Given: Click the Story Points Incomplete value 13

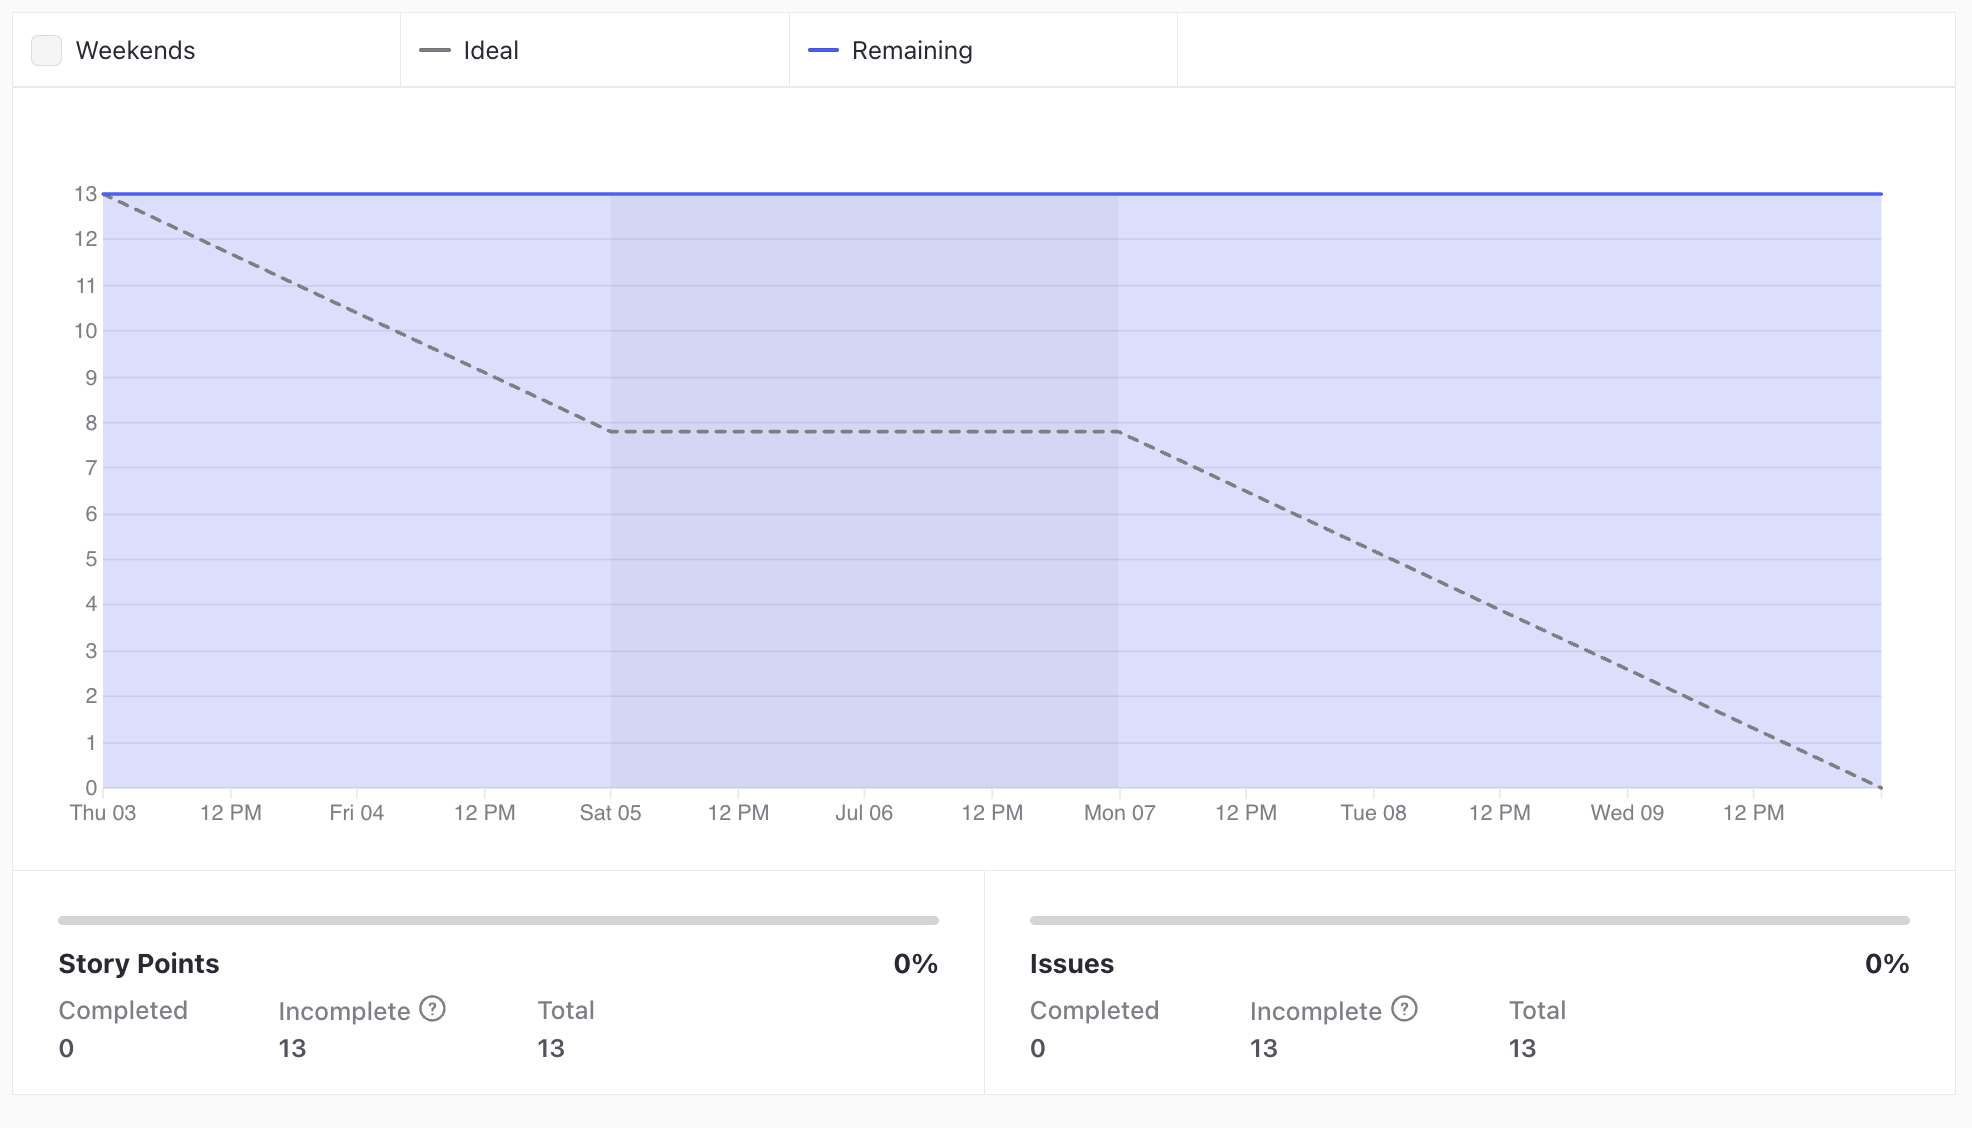Looking at the screenshot, I should point(292,1048).
